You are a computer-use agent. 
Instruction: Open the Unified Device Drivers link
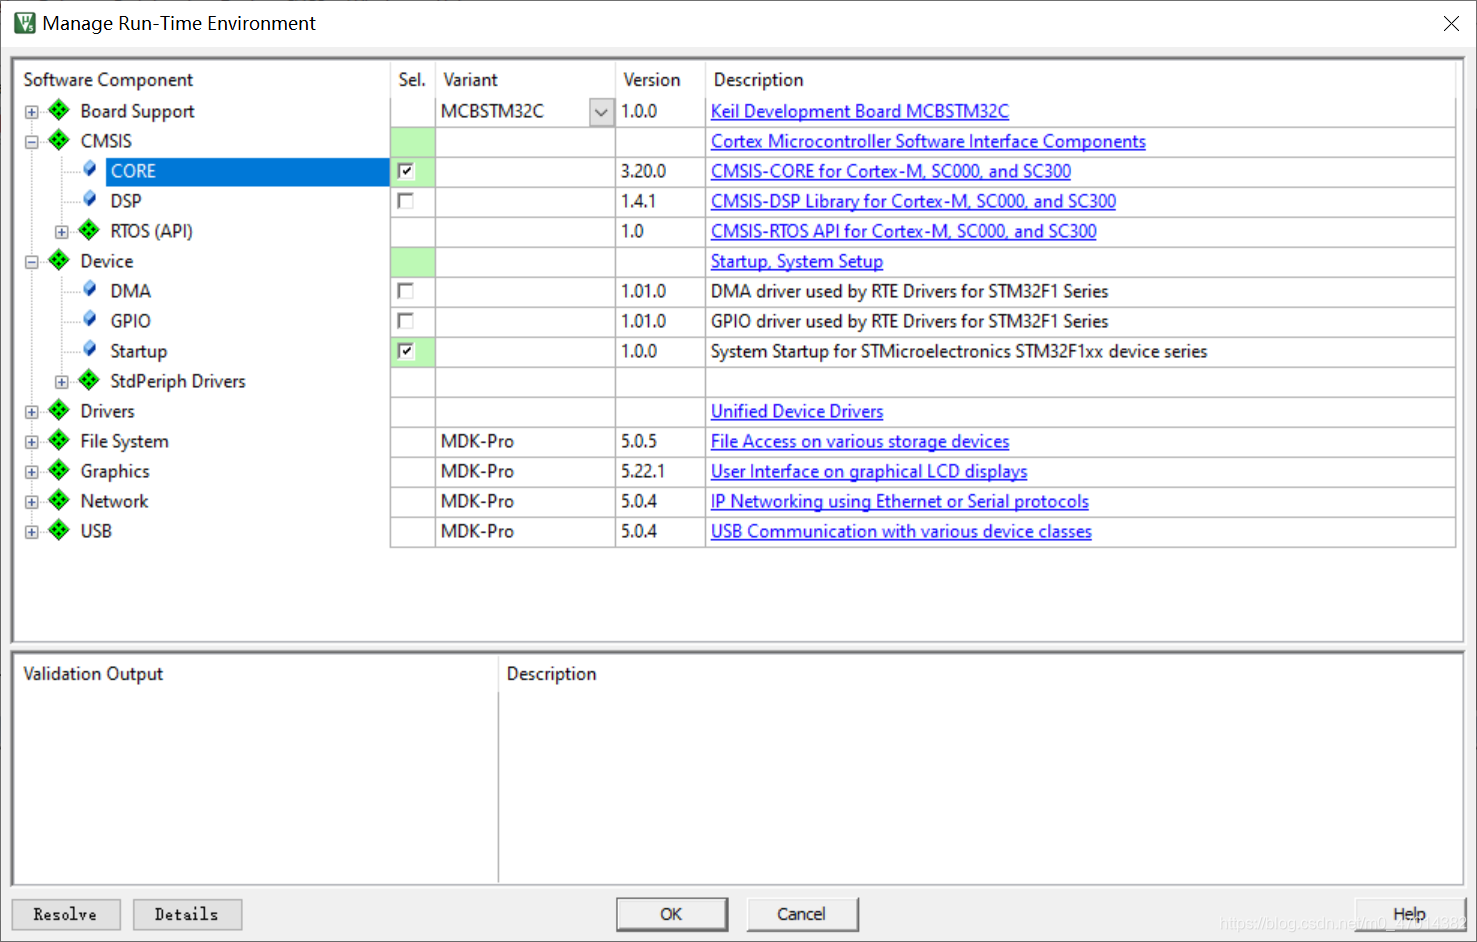tap(797, 411)
